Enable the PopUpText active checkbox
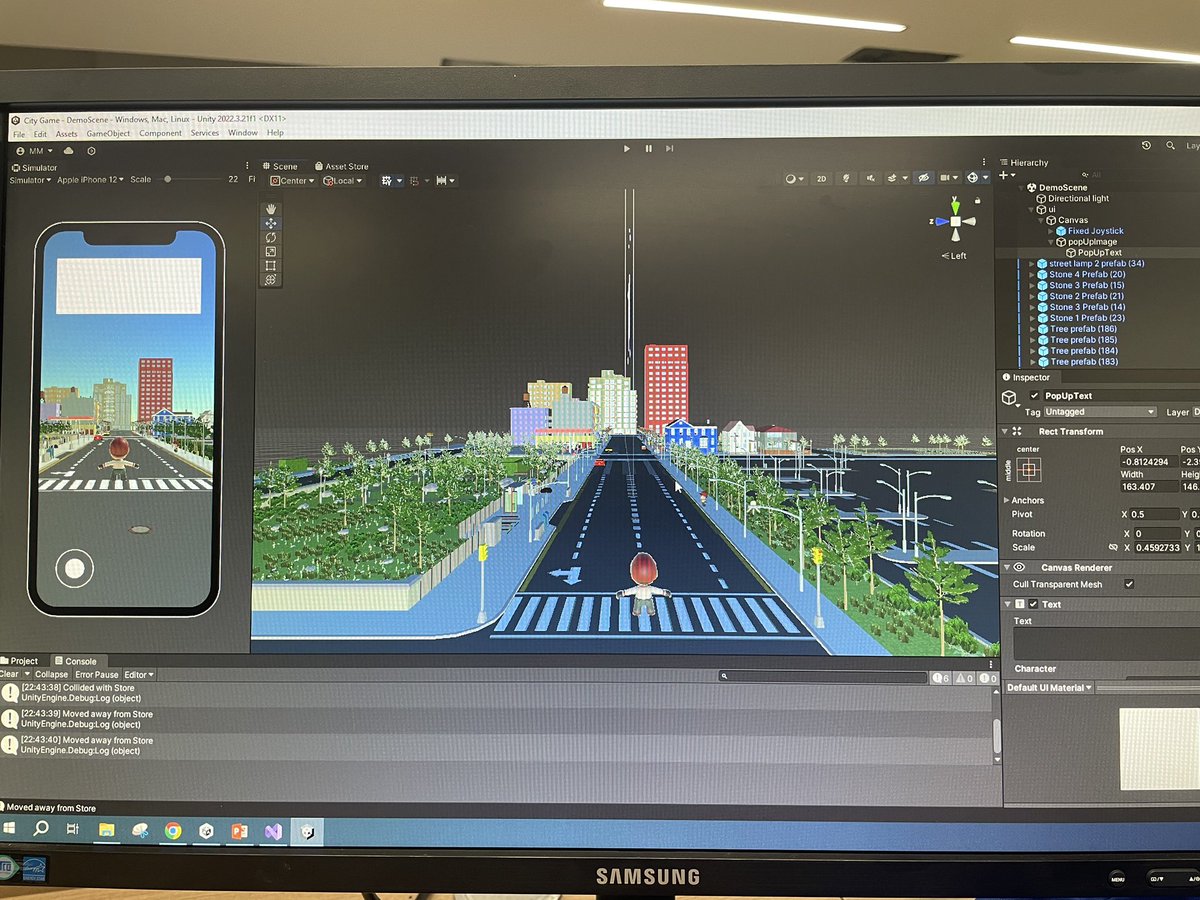Screen dimensions: 1200x900 coord(1034,396)
